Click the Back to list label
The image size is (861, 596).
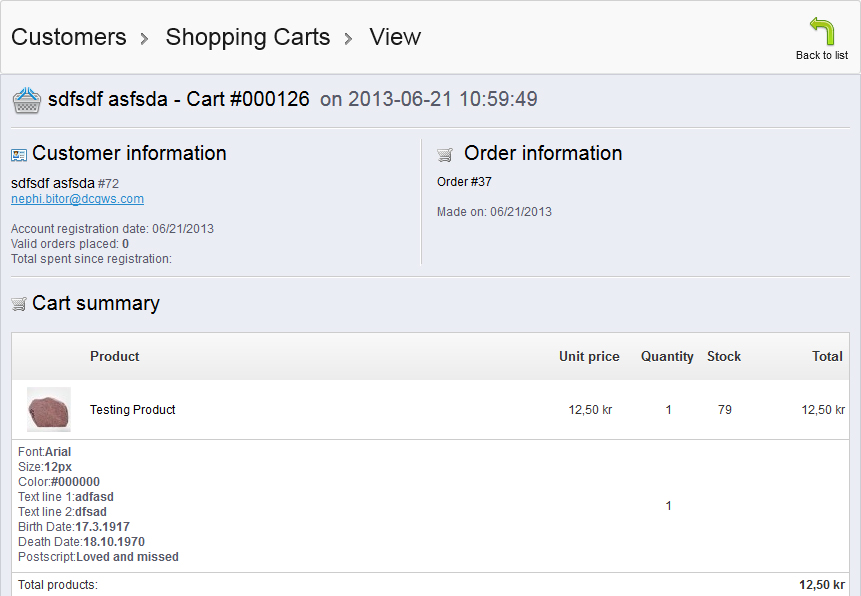tap(822, 55)
